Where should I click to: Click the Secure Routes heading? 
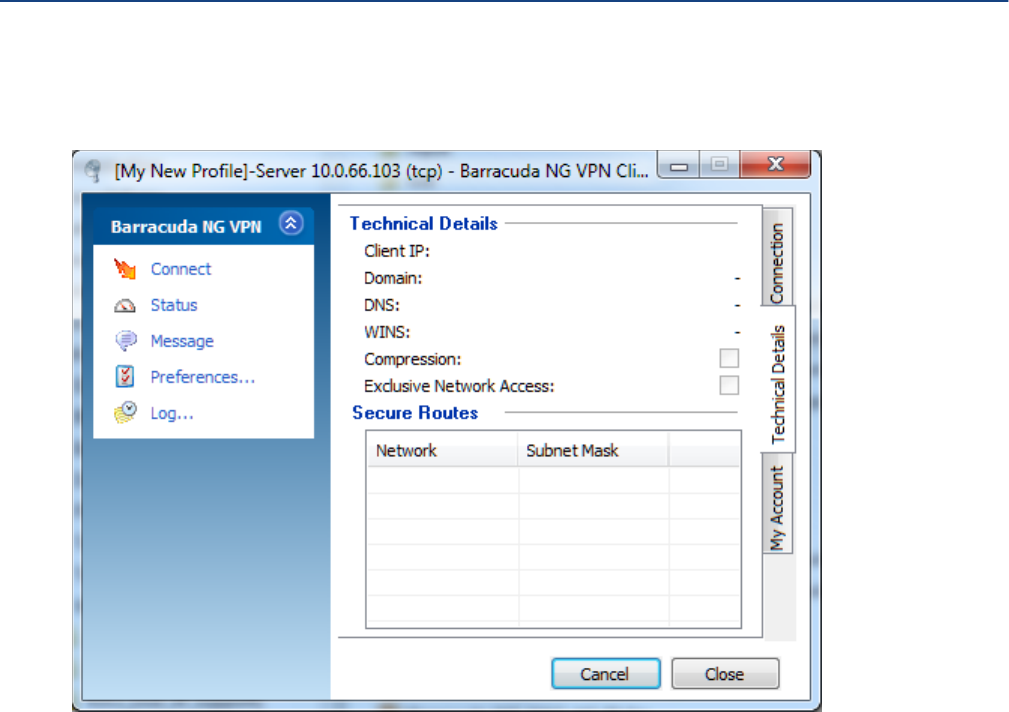point(415,413)
